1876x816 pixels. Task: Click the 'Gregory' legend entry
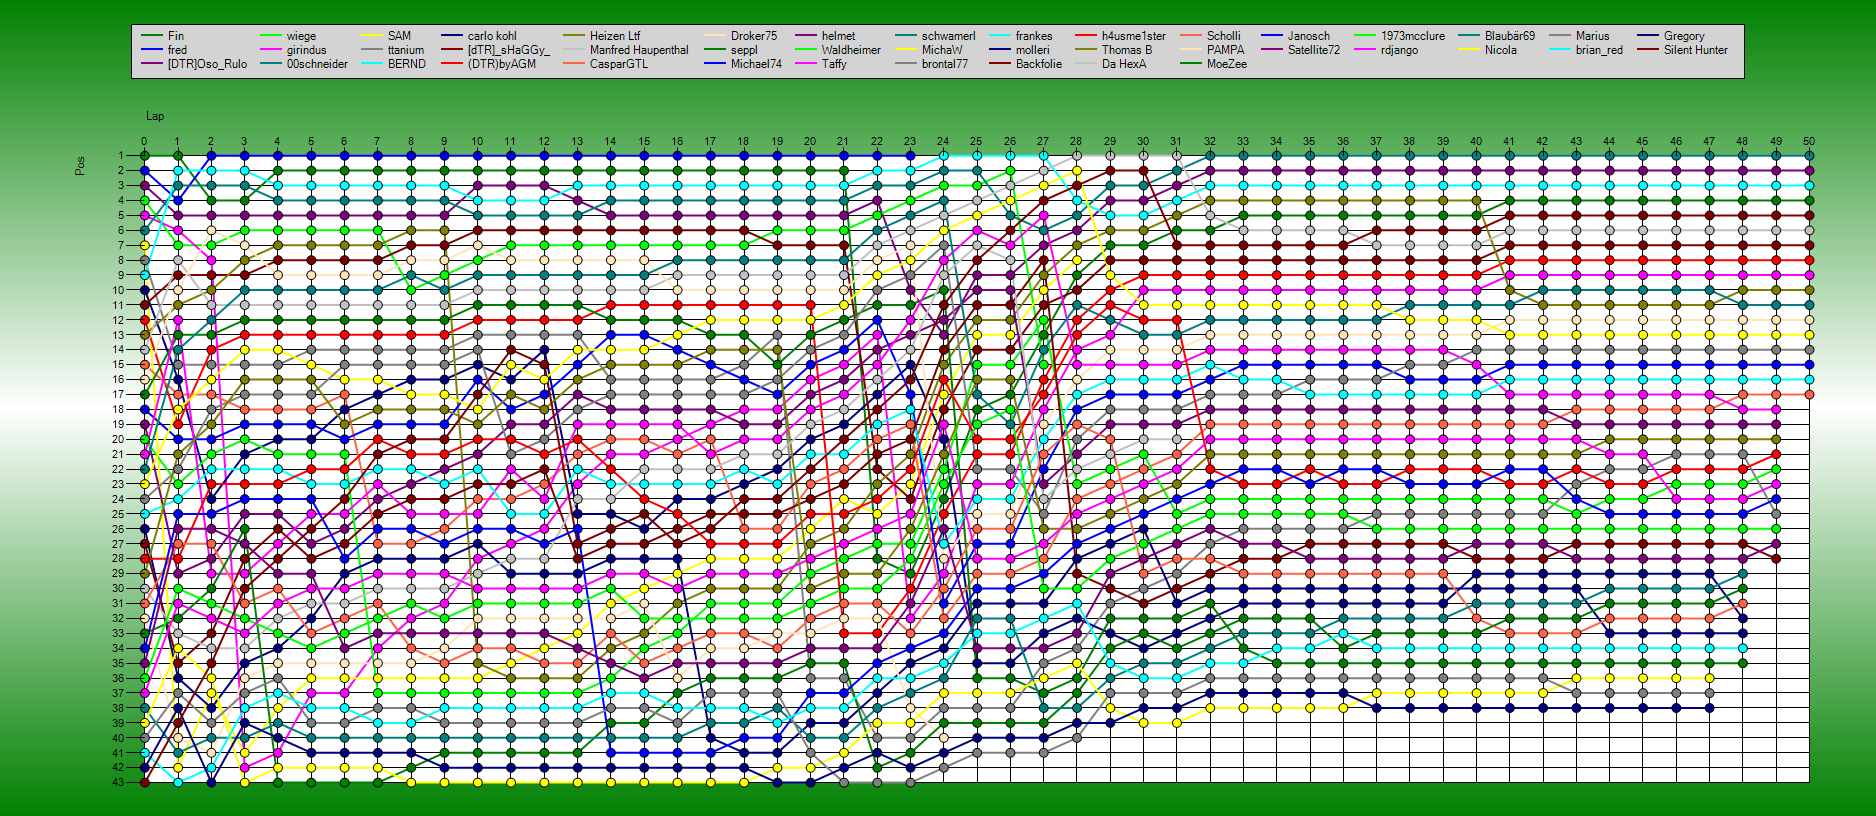click(x=1671, y=36)
